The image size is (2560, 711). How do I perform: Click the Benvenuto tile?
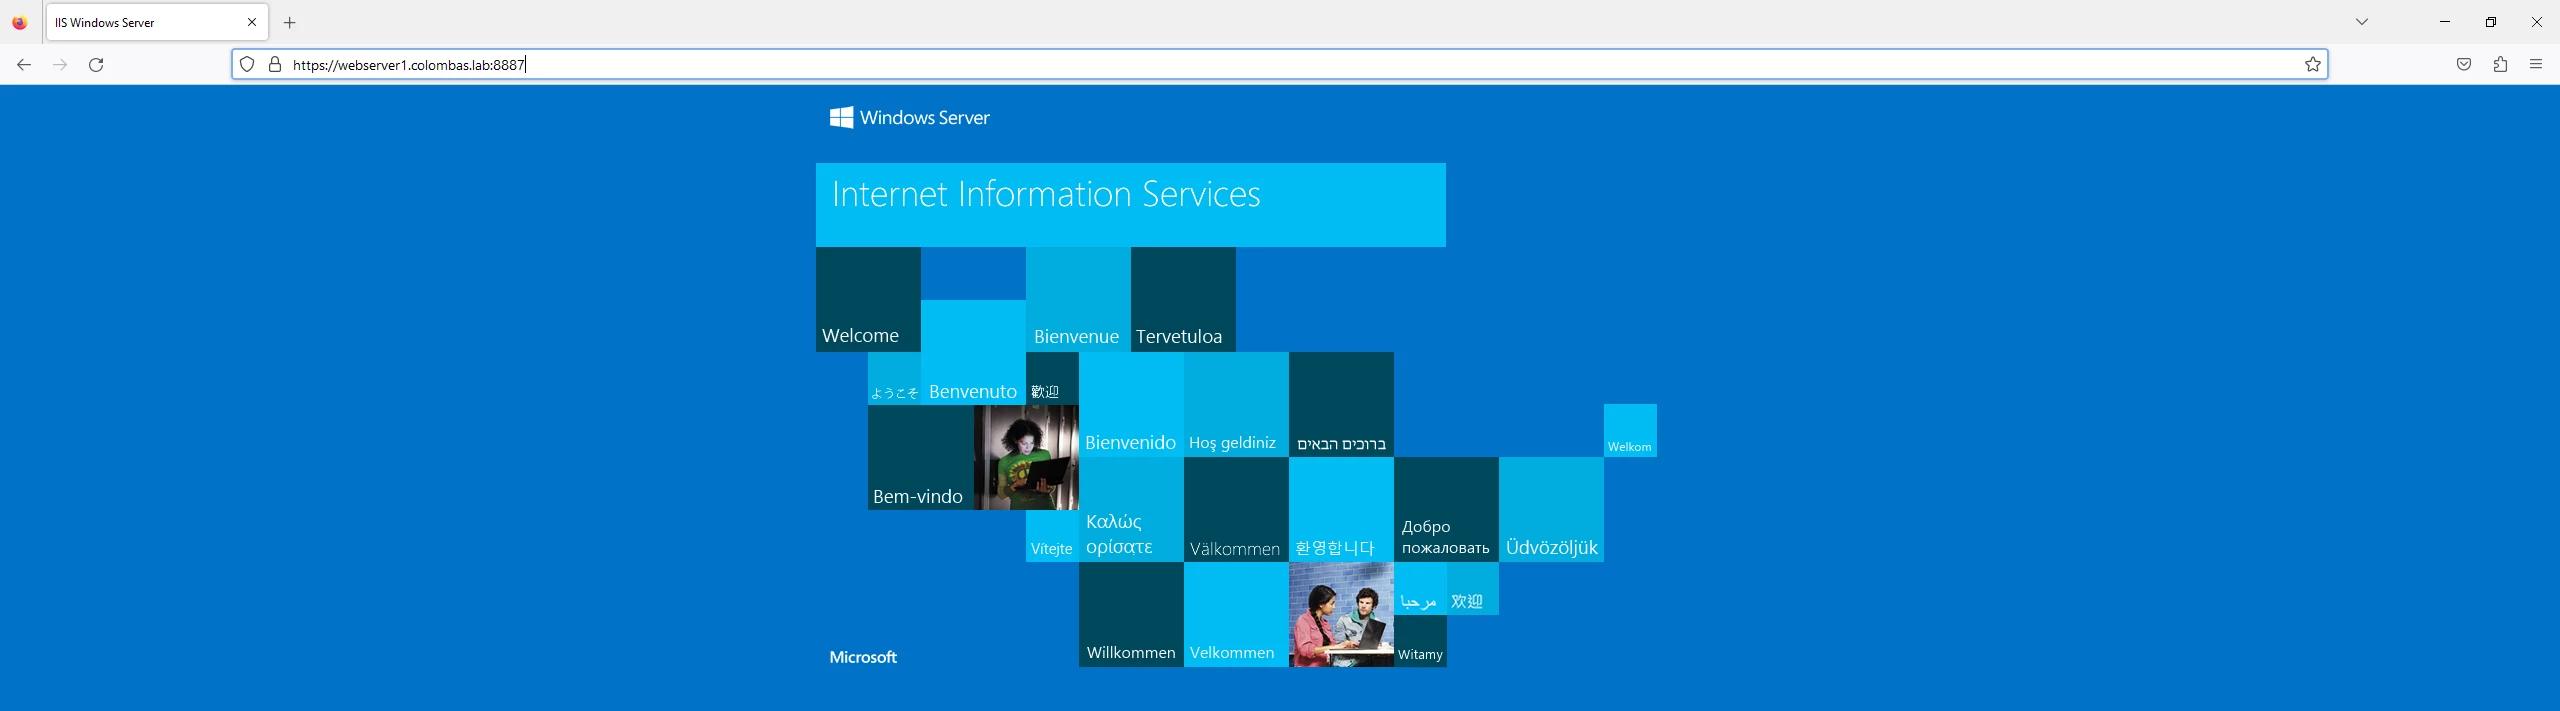[973, 353]
